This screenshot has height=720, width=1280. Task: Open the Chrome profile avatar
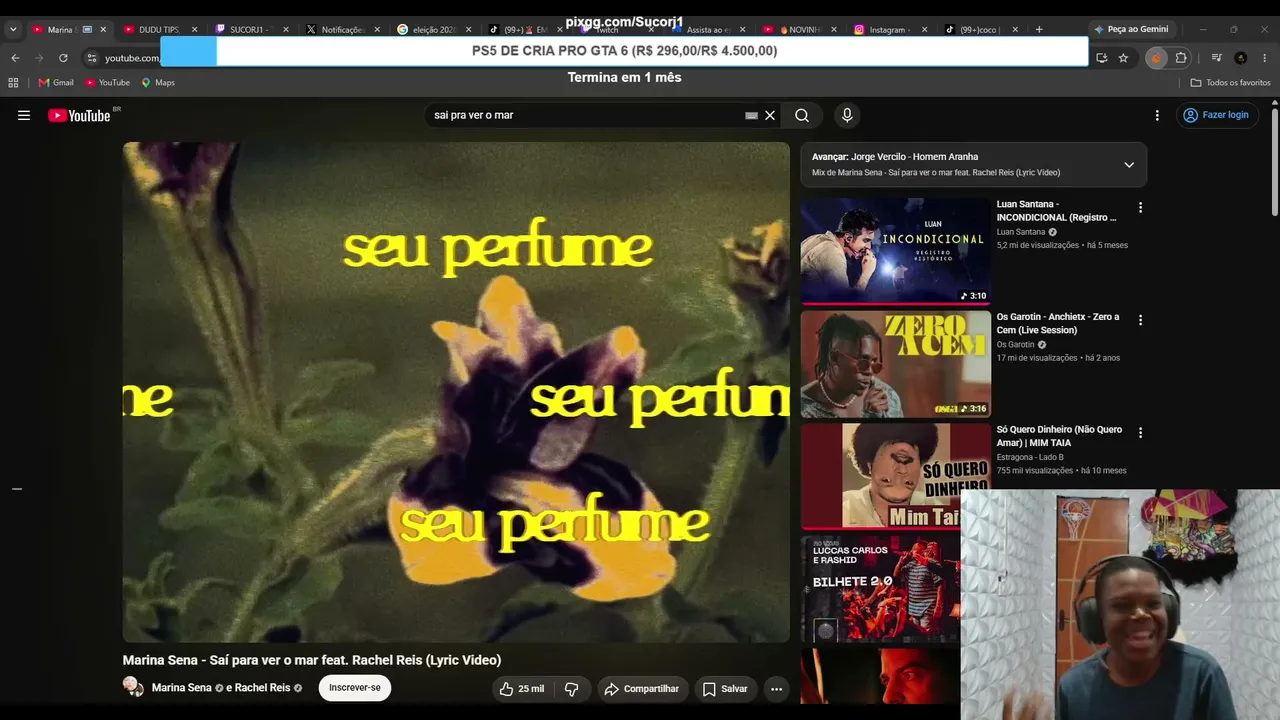[1241, 58]
